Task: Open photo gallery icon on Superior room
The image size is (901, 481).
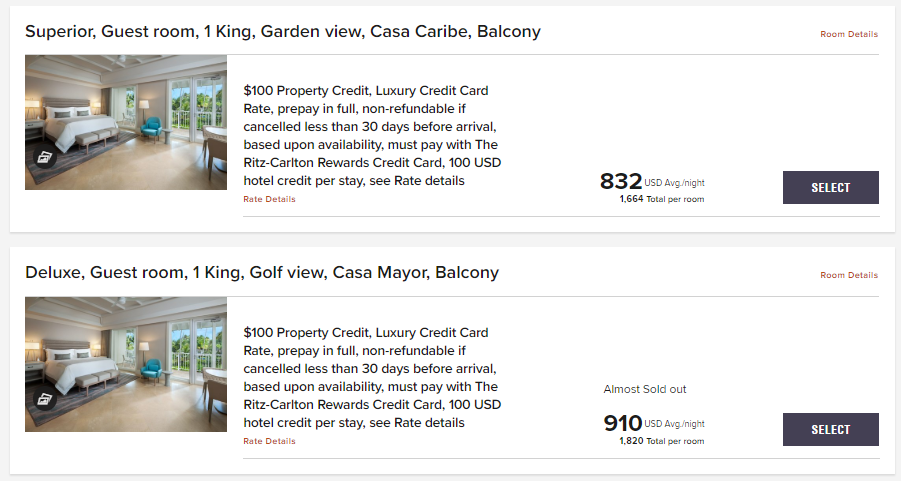Action: click(x=45, y=157)
